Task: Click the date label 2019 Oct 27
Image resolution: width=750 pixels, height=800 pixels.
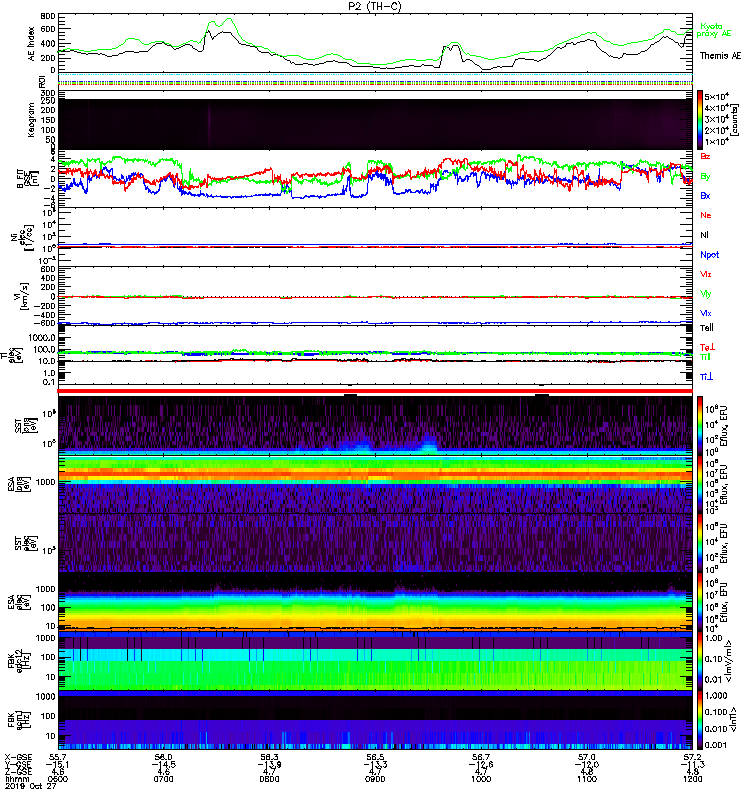Action: pyautogui.click(x=31, y=786)
